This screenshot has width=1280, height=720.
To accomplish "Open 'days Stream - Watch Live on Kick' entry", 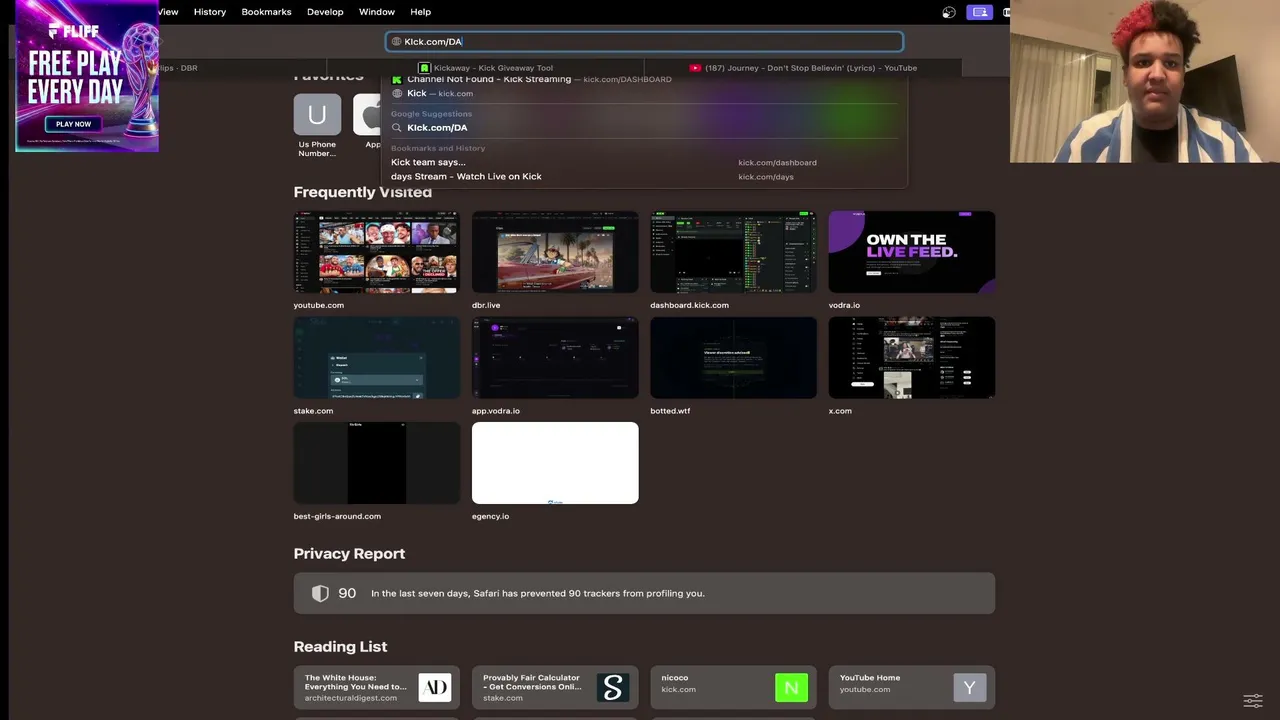I will [x=645, y=176].
